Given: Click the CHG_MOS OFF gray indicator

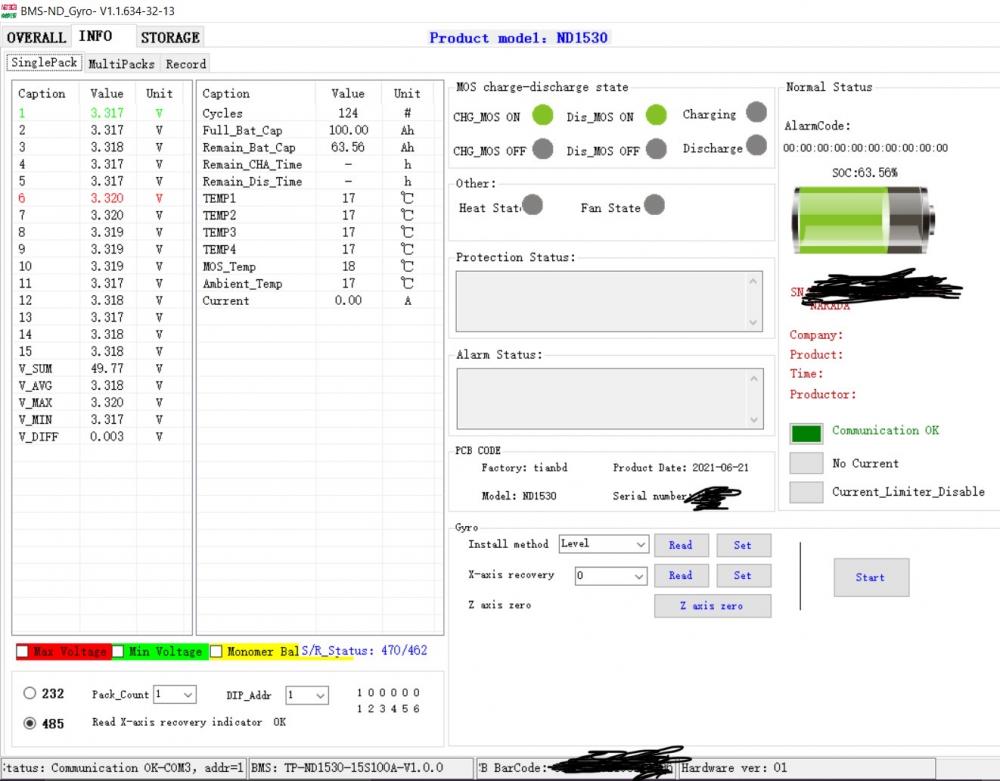Looking at the screenshot, I should click(543, 149).
